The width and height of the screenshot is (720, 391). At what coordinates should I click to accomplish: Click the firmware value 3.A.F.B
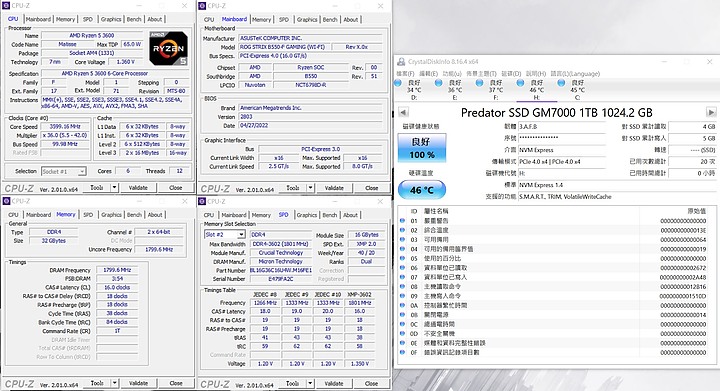point(562,126)
